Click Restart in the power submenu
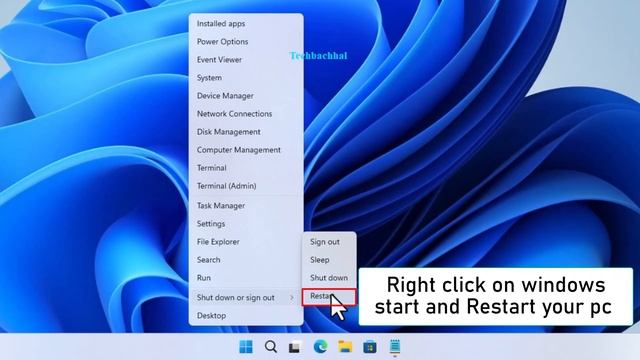Image resolution: width=640 pixels, height=360 pixels. (329, 297)
